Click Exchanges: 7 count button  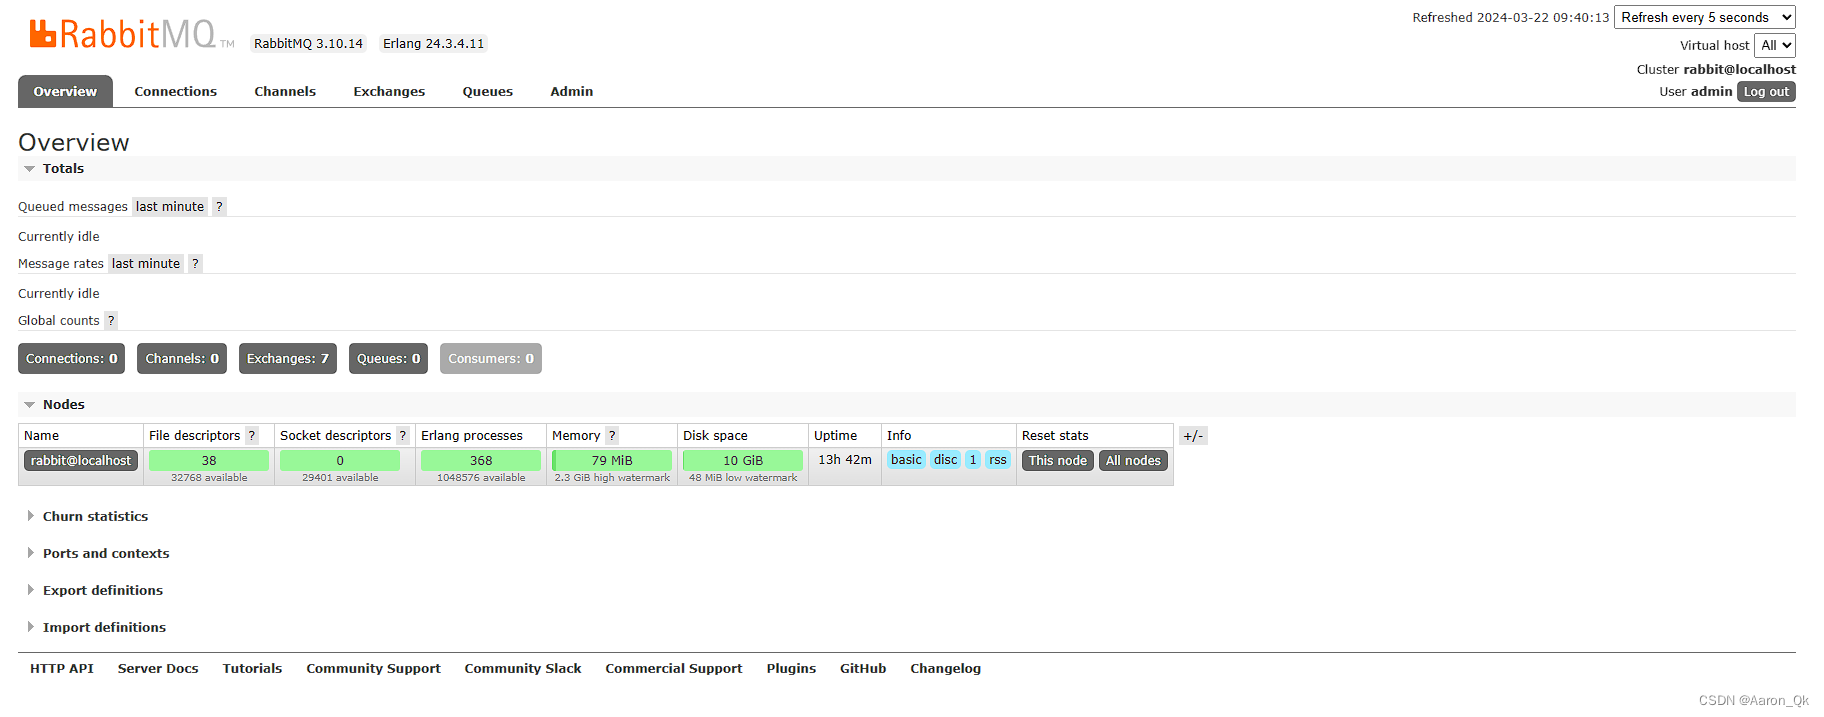(288, 359)
